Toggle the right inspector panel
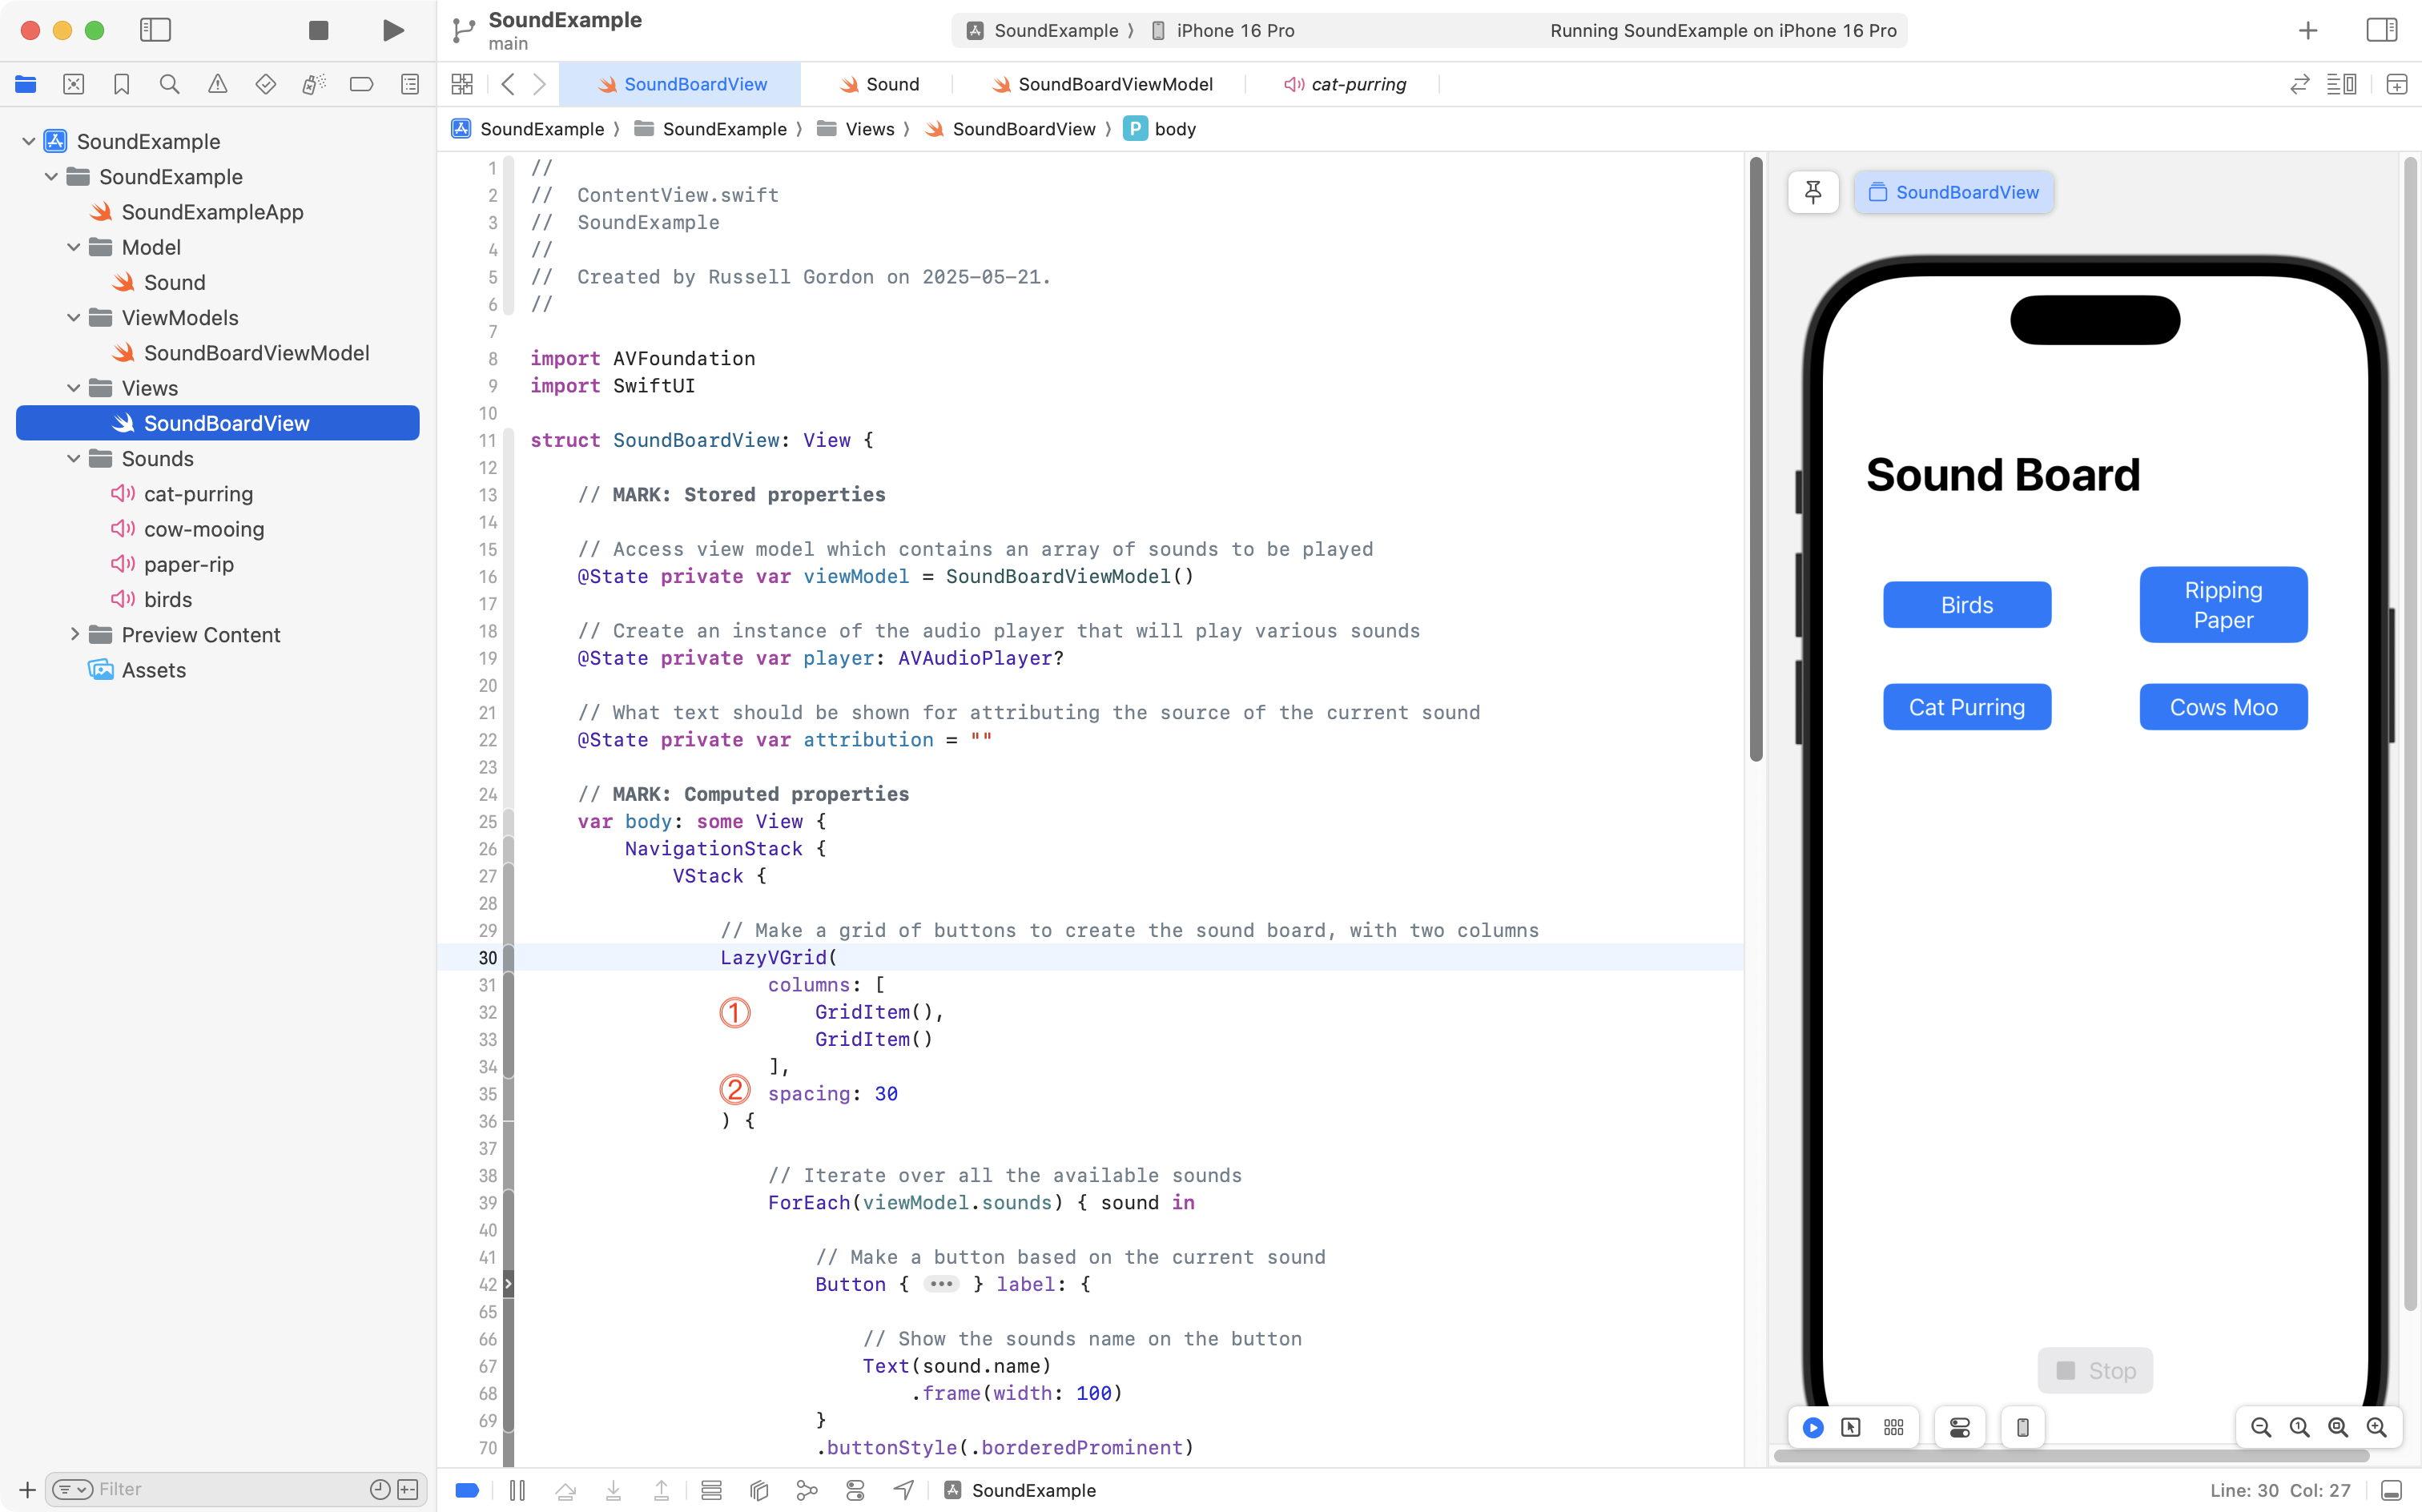Screen dimensions: 2422x1512 2381,30
